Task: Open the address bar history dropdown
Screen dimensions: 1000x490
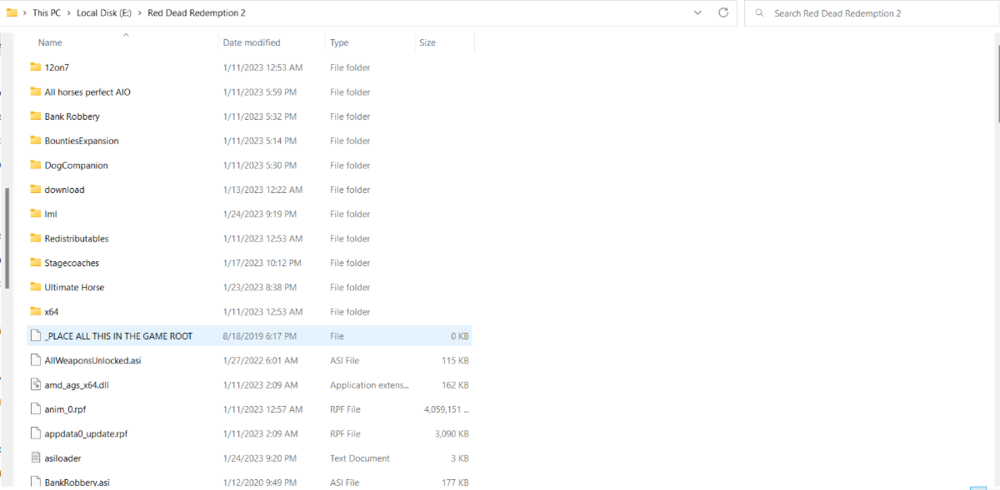Action: pyautogui.click(x=697, y=13)
